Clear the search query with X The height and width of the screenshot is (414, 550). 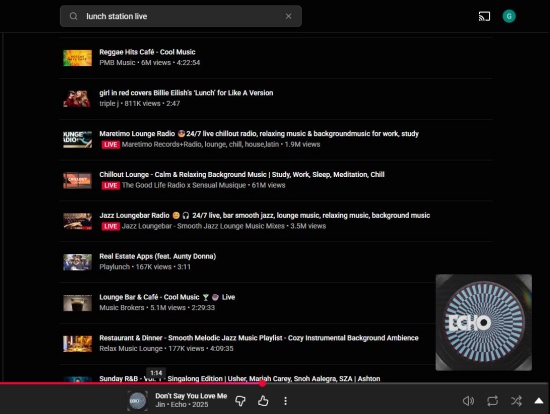288,16
